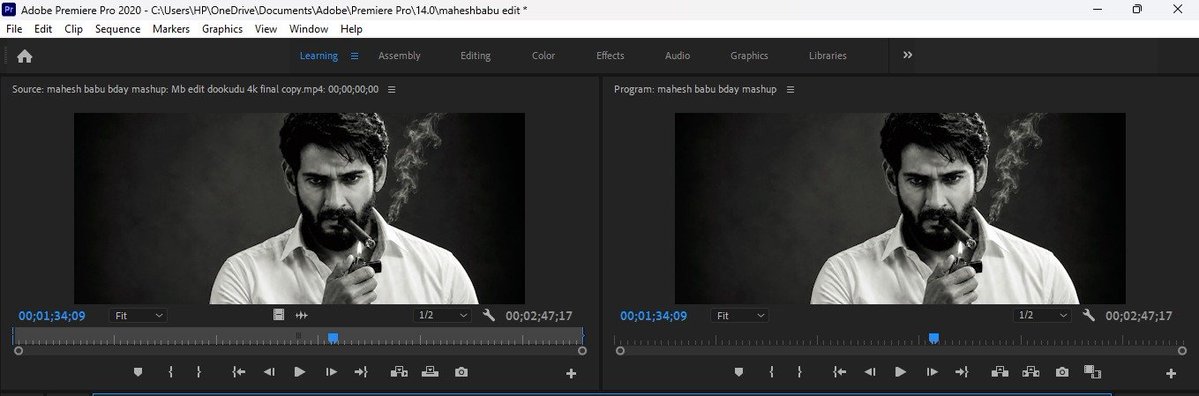Export frame from Source monitor

(461, 372)
